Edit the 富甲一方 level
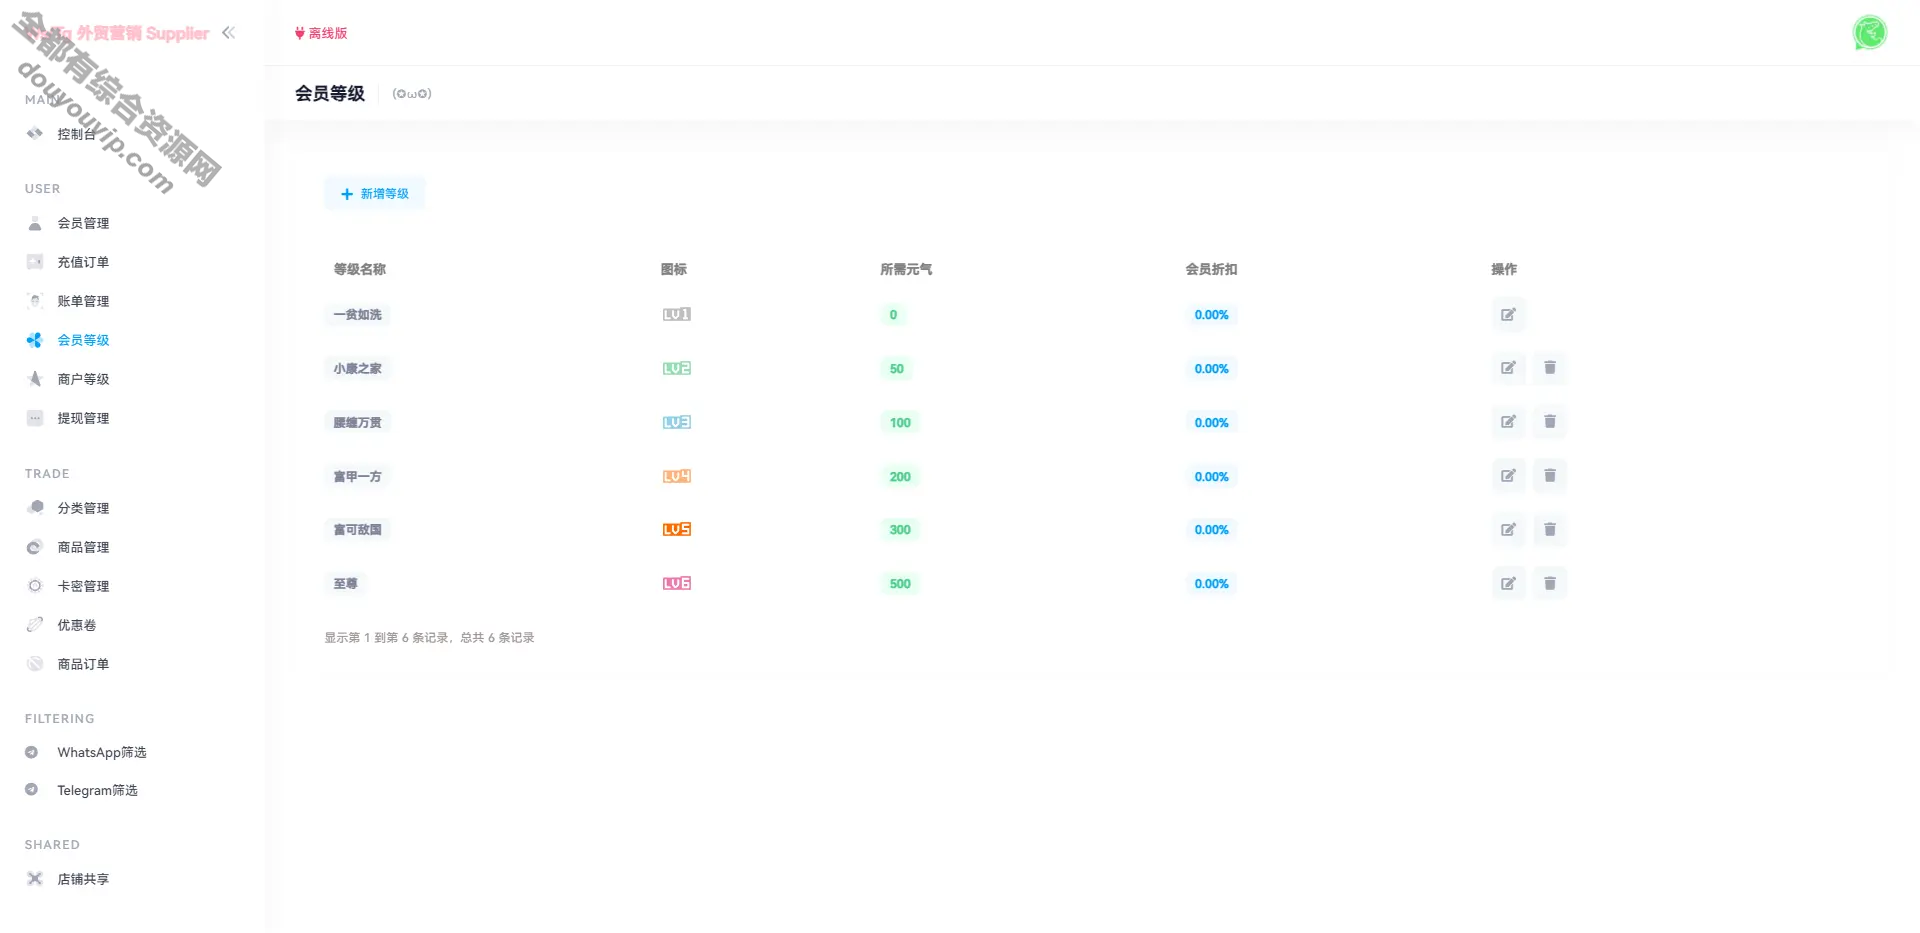 click(1508, 476)
